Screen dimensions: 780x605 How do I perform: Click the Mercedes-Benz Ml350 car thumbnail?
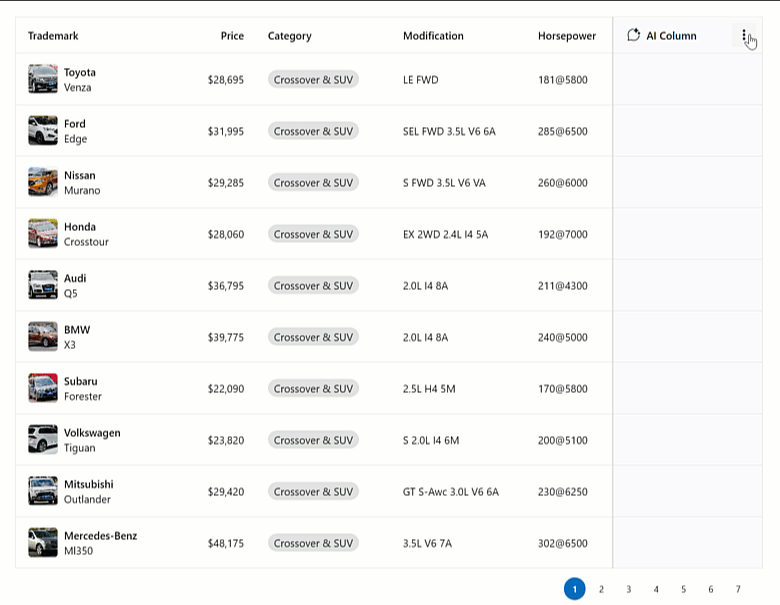coord(43,542)
